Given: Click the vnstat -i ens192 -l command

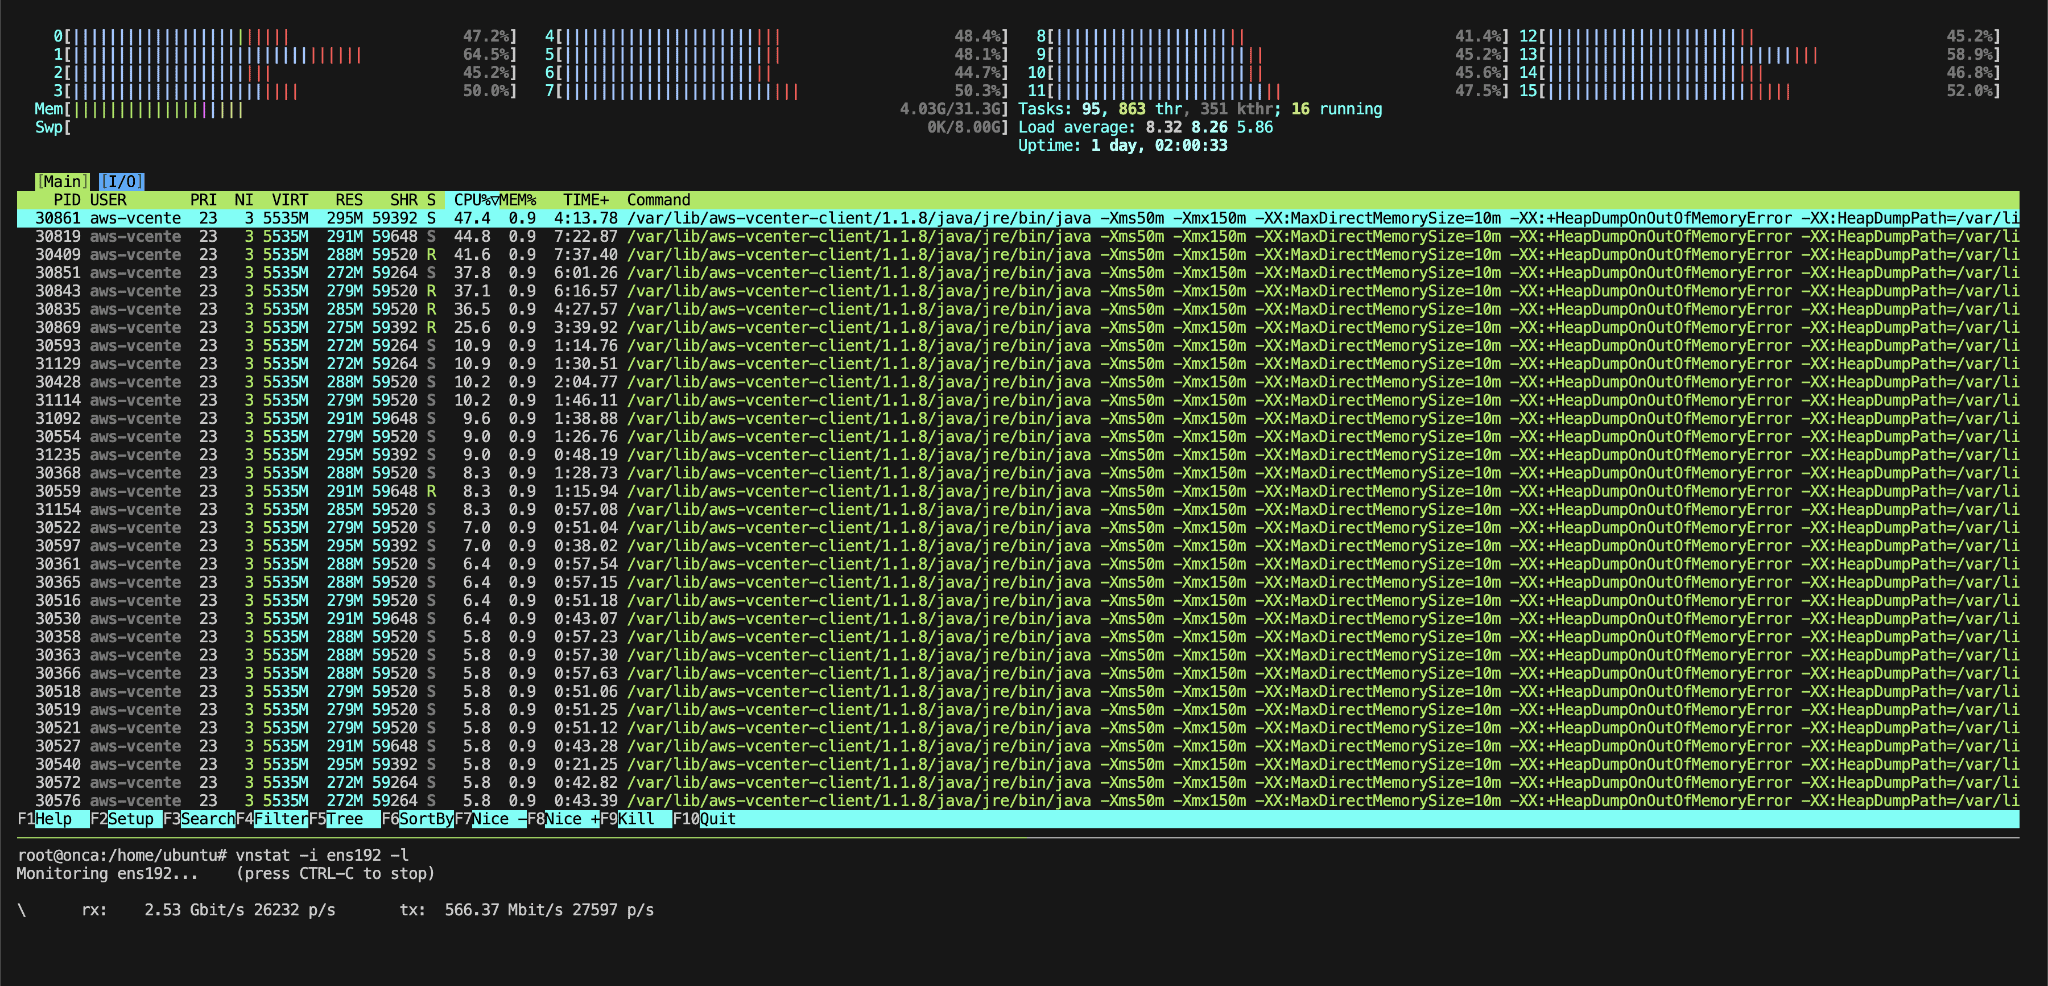Looking at the screenshot, I should click(x=322, y=855).
